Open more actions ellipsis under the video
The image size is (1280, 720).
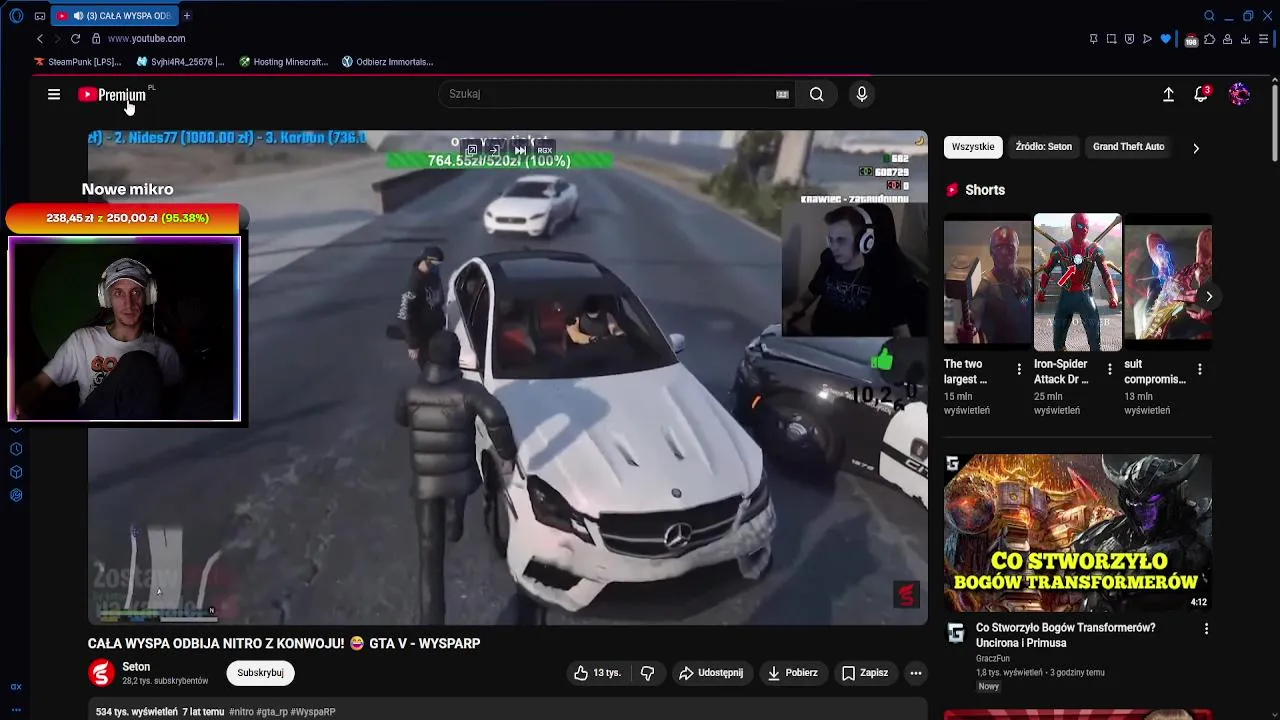pos(915,673)
